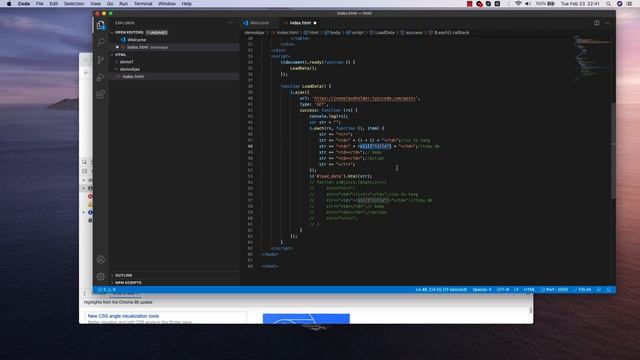Click errors and warnings count in status bar
The image size is (640, 360).
[x=107, y=290]
